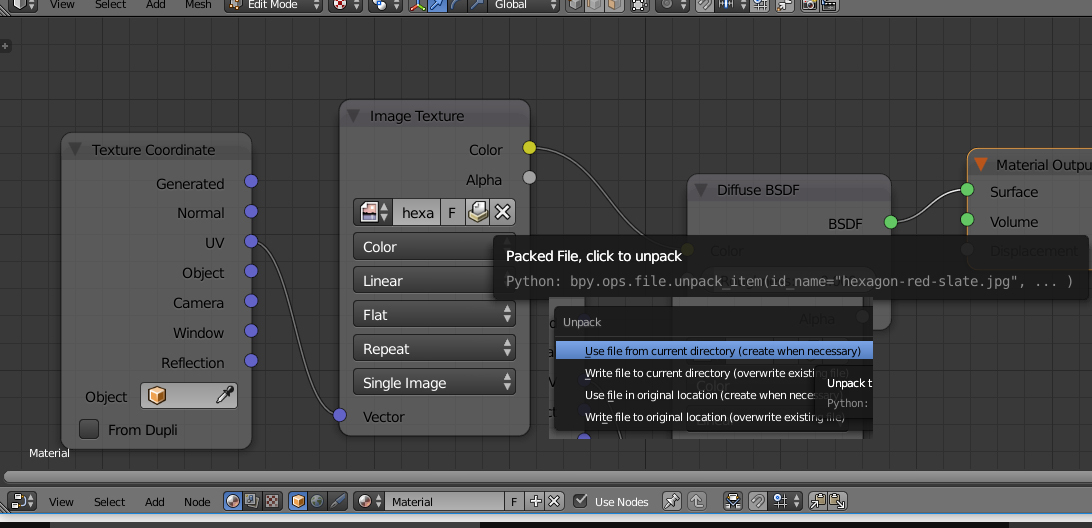Go to parent node tree icon

[696, 501]
